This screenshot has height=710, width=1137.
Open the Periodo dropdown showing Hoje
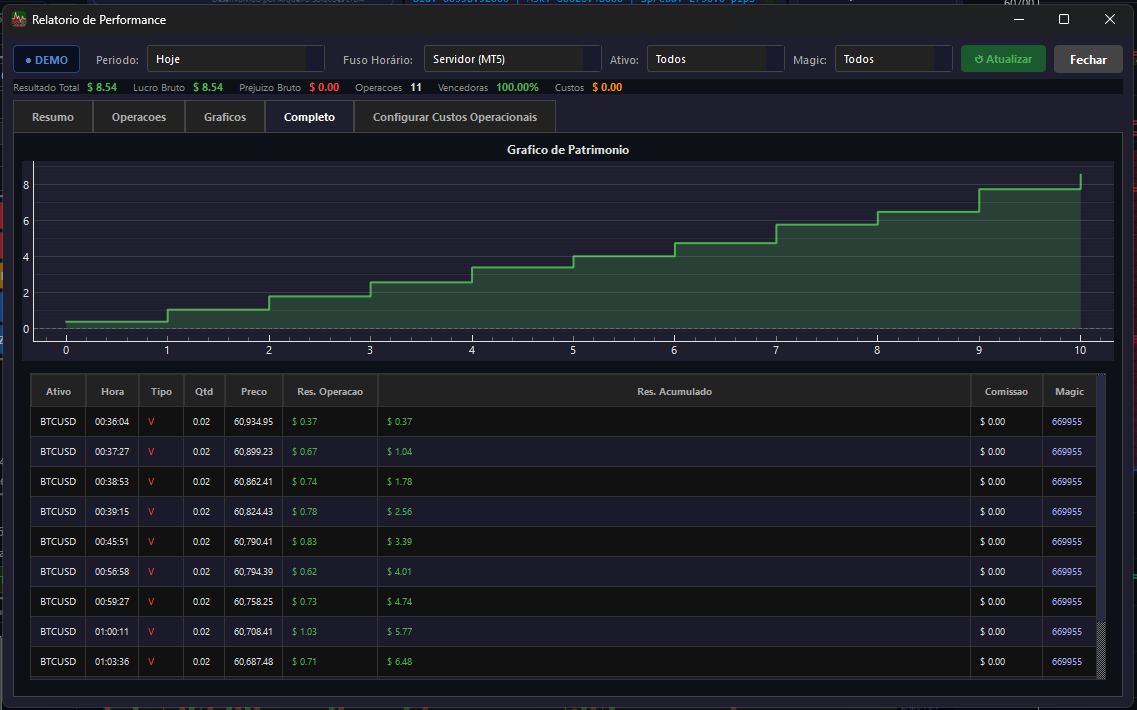236,59
